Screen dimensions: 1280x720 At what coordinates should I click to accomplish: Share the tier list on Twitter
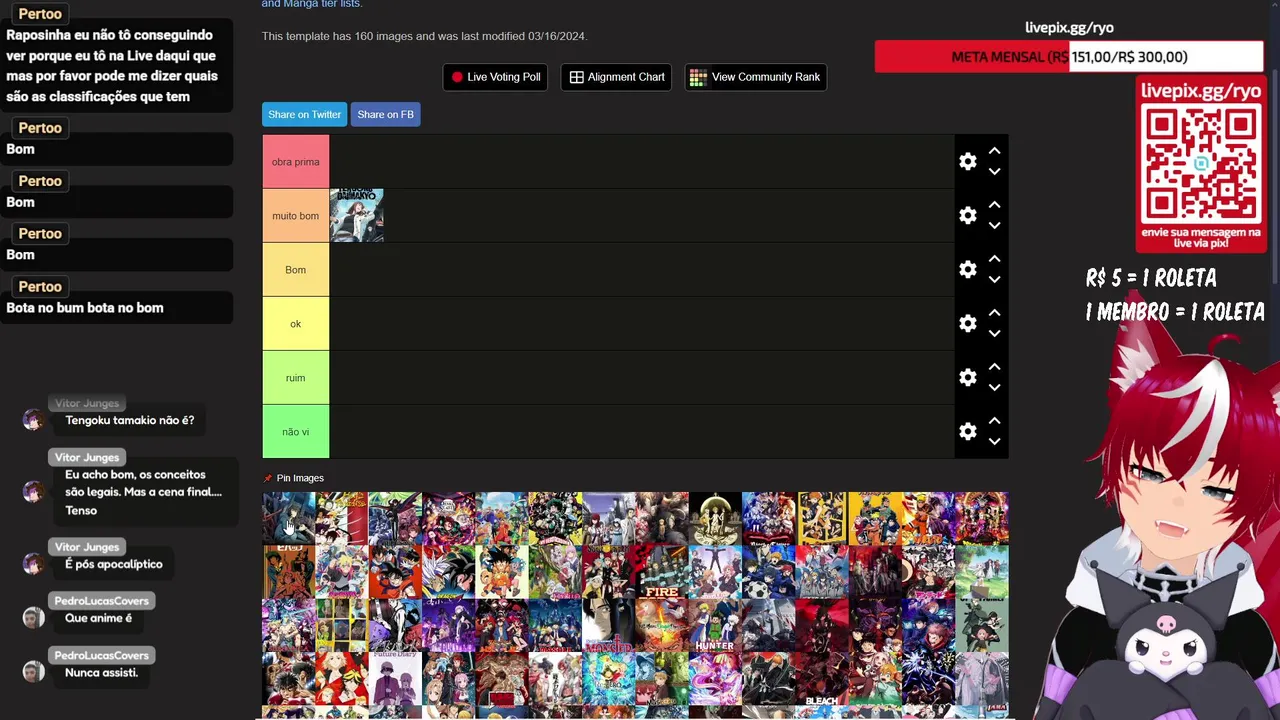tap(304, 114)
